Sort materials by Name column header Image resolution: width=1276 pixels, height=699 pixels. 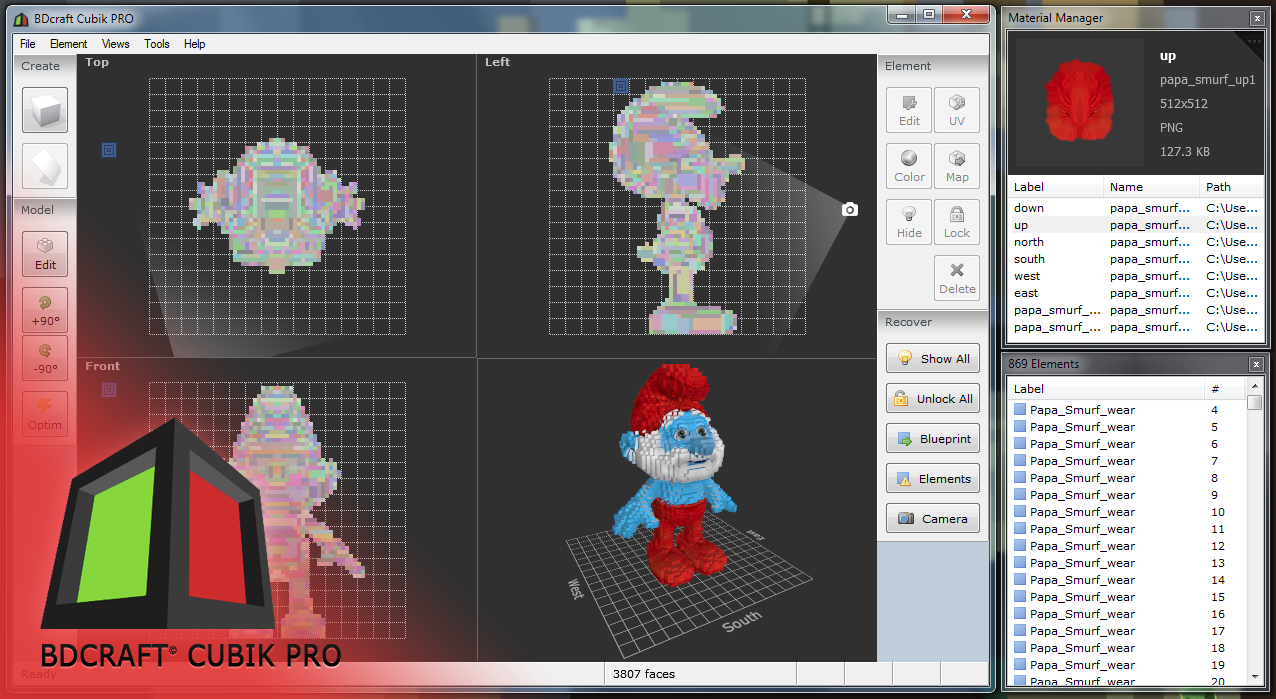tap(1152, 187)
